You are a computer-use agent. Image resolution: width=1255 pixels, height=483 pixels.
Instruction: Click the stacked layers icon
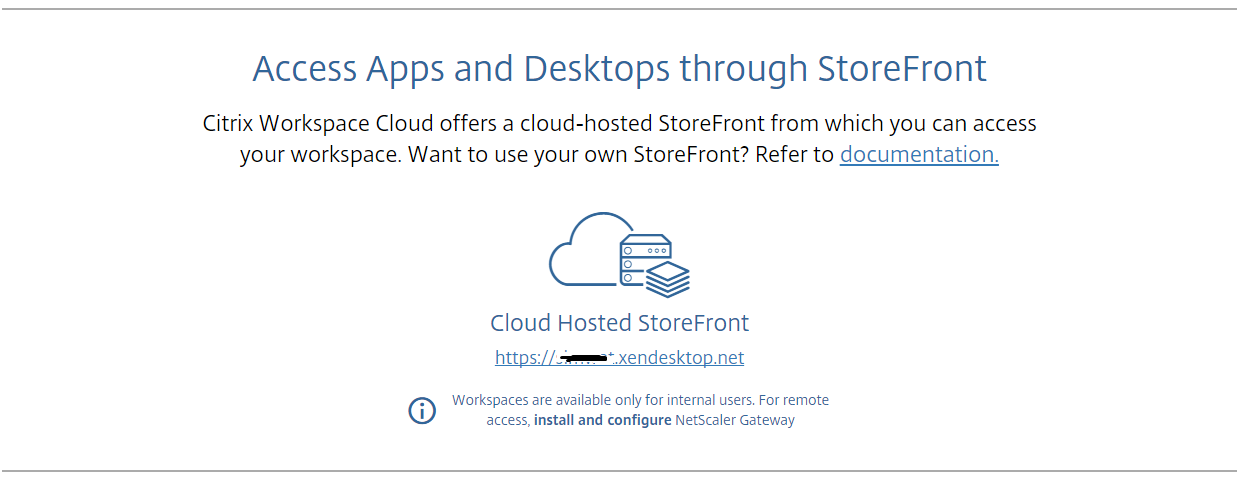(x=668, y=279)
